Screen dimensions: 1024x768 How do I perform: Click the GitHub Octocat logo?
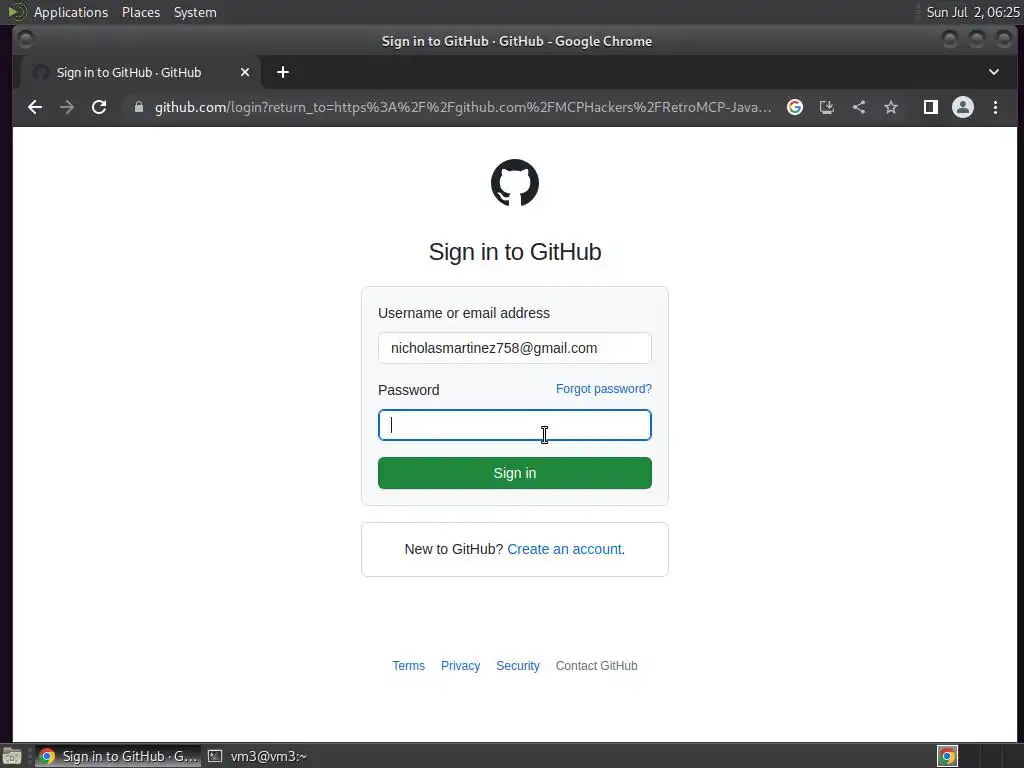point(515,183)
